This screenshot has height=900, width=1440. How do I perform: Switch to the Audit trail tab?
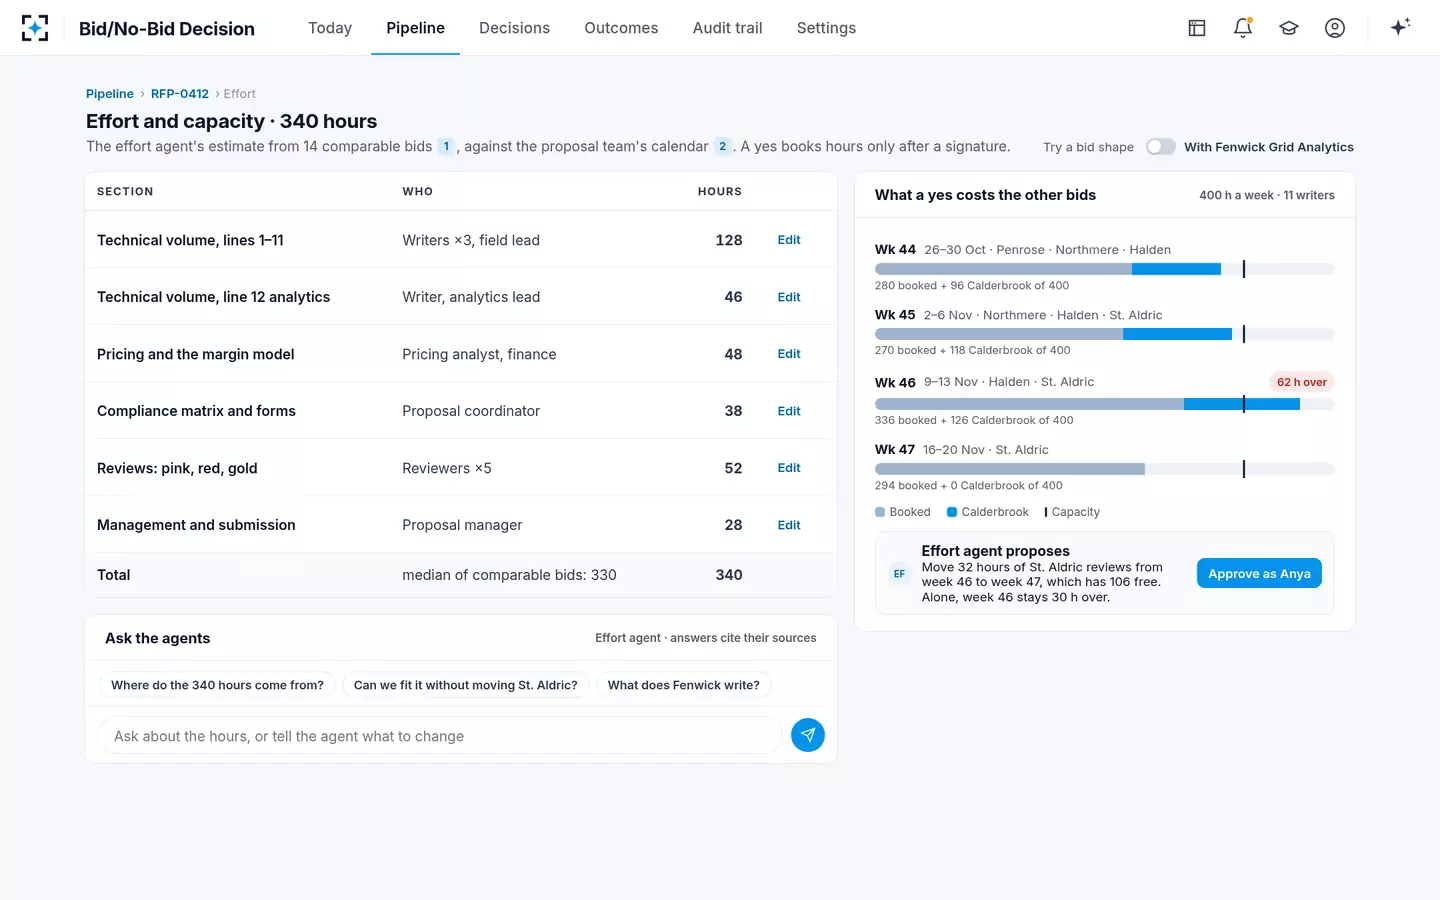pyautogui.click(x=727, y=28)
